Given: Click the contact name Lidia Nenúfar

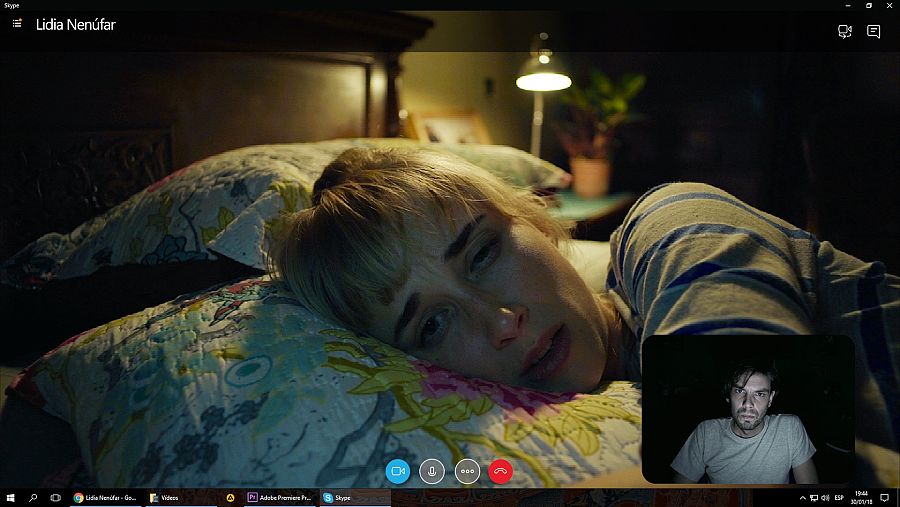Looking at the screenshot, I should pyautogui.click(x=76, y=25).
